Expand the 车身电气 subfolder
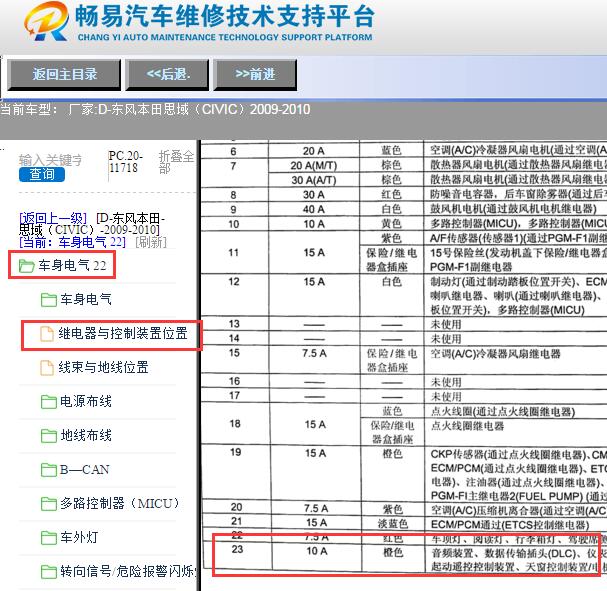Image resolution: width=607 pixels, height=591 pixels. point(86,299)
